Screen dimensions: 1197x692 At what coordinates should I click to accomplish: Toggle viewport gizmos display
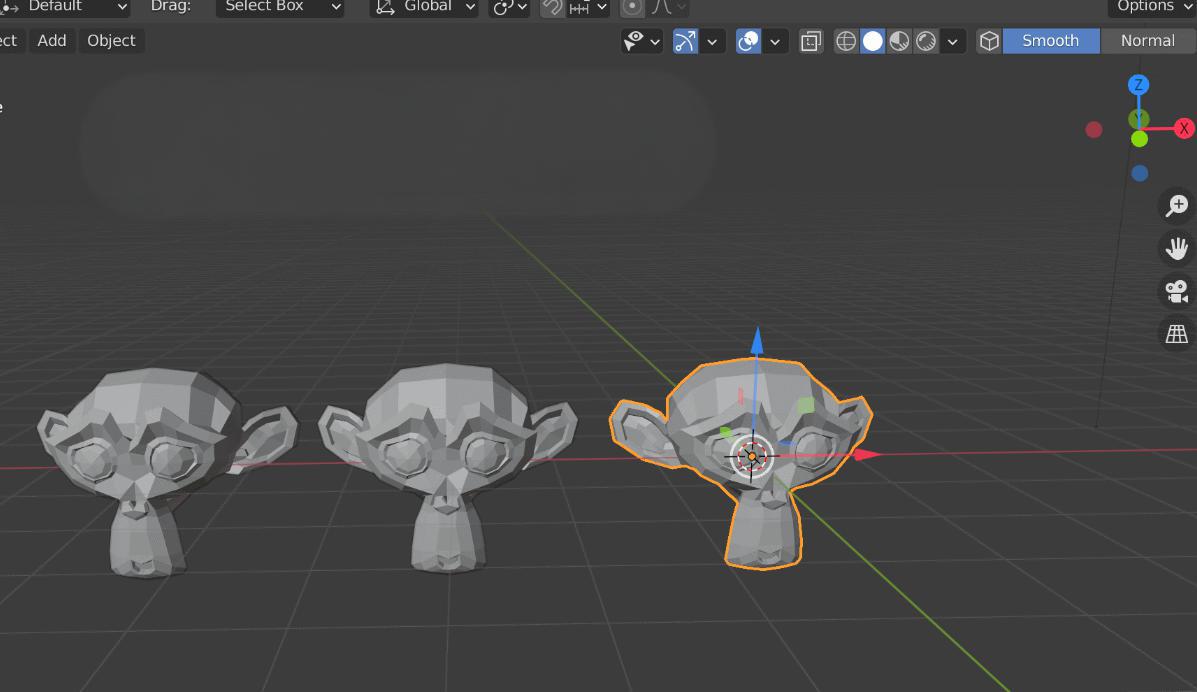click(686, 41)
